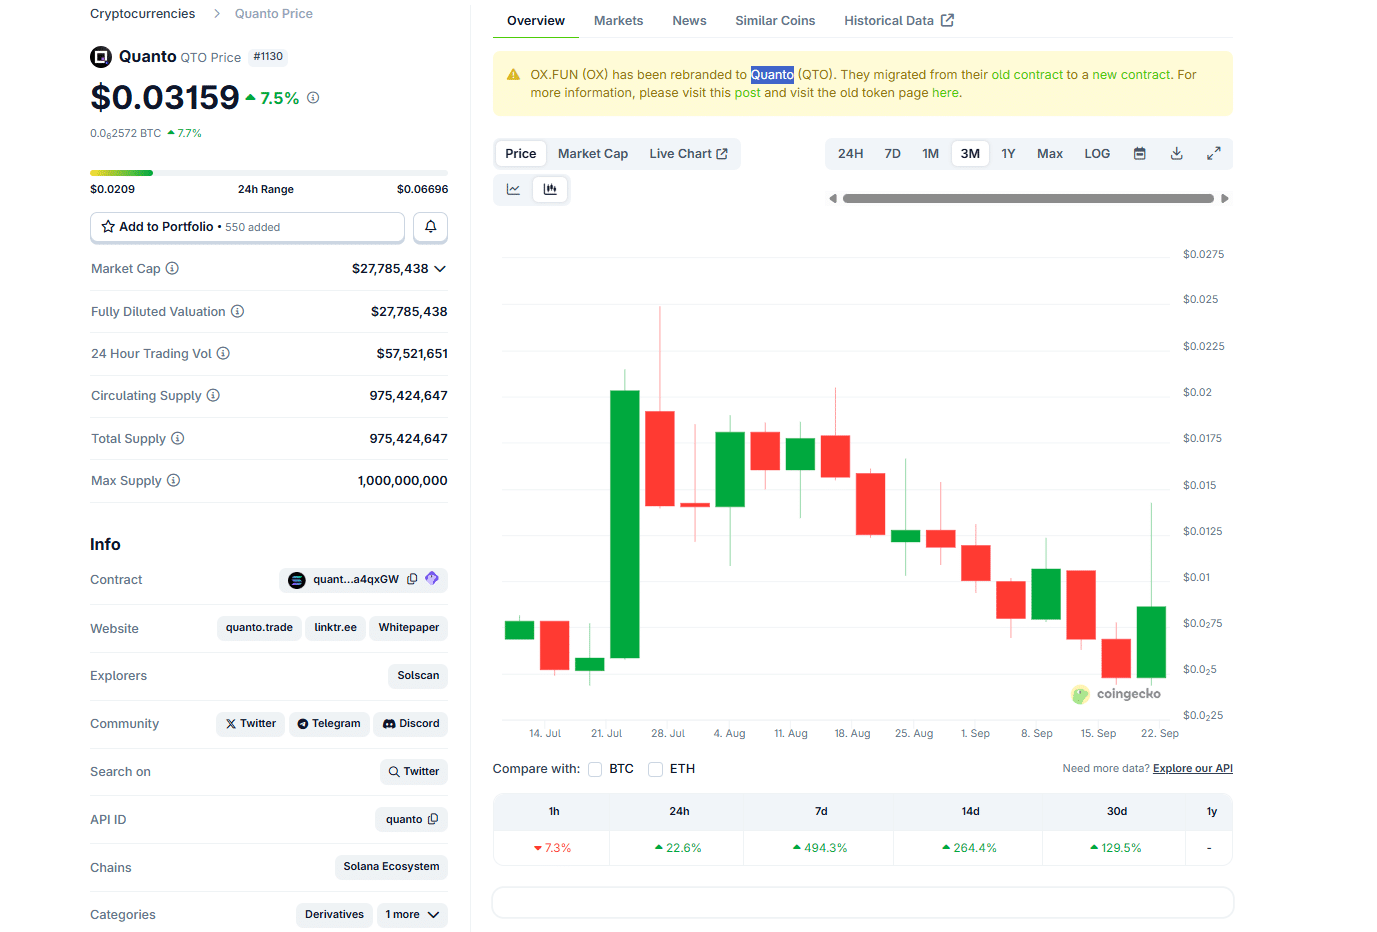Switch chart to Market Cap

click(593, 153)
